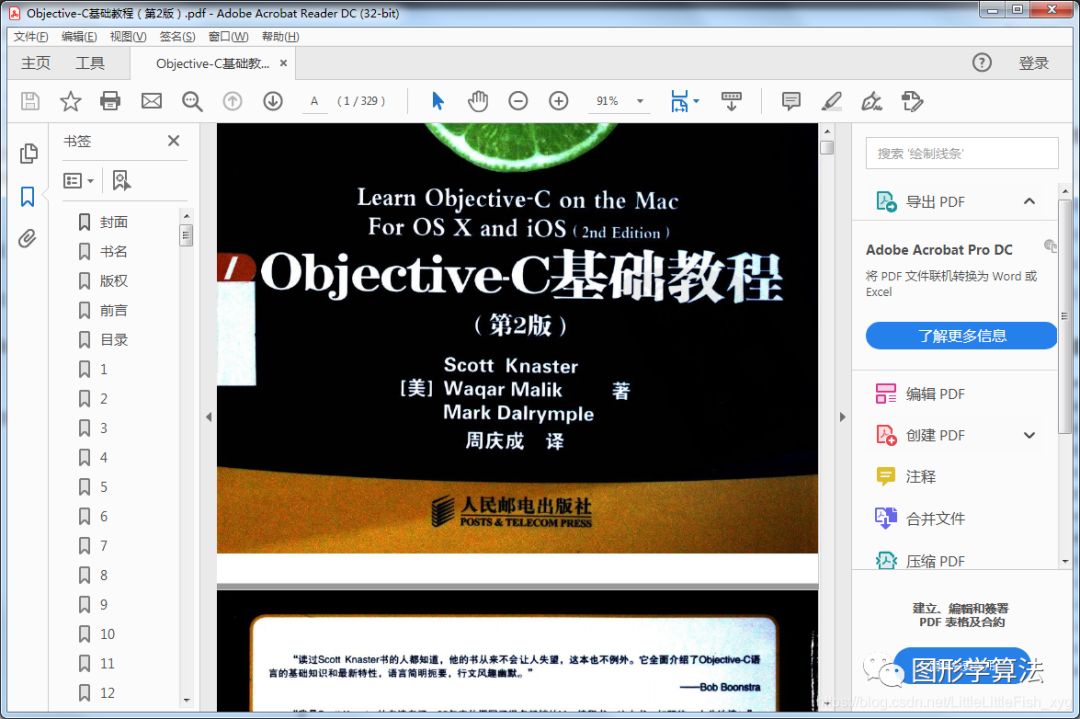Click the share file icon in toolbar

(912, 101)
